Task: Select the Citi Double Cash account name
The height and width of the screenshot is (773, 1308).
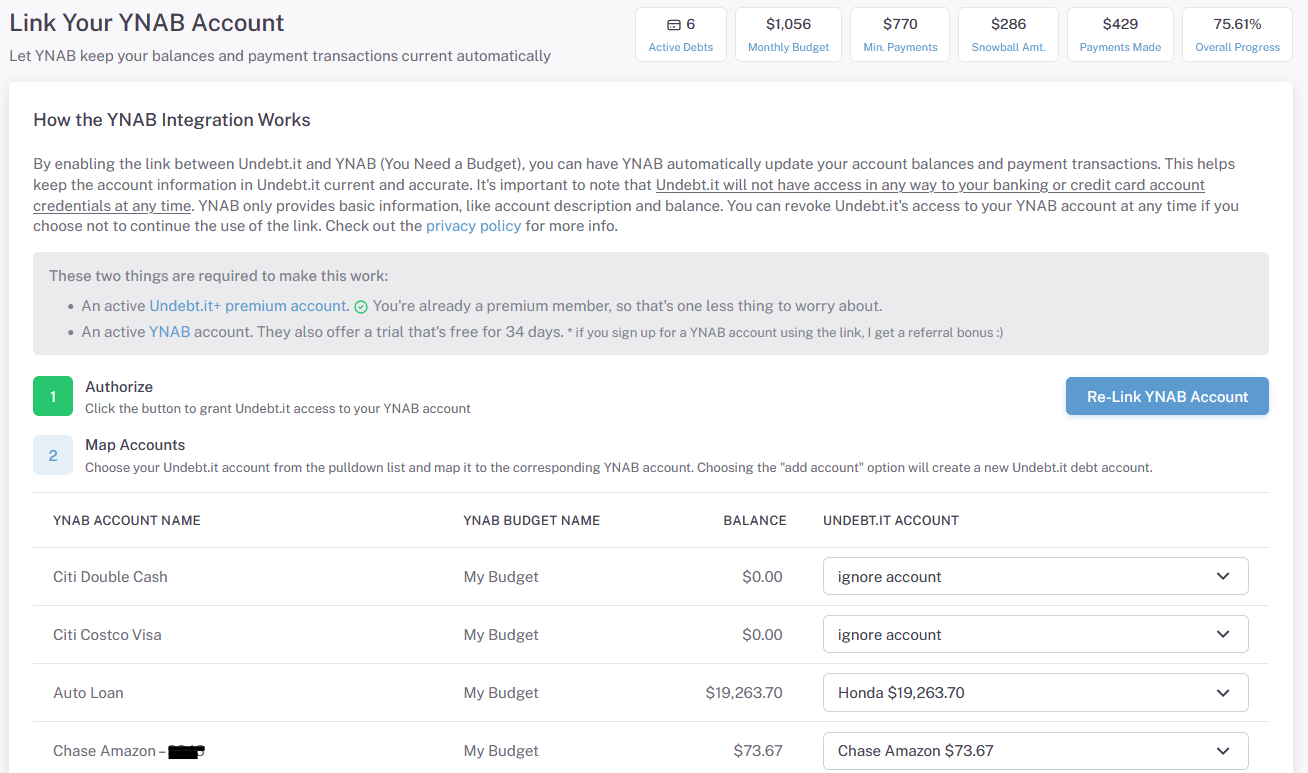Action: point(110,577)
